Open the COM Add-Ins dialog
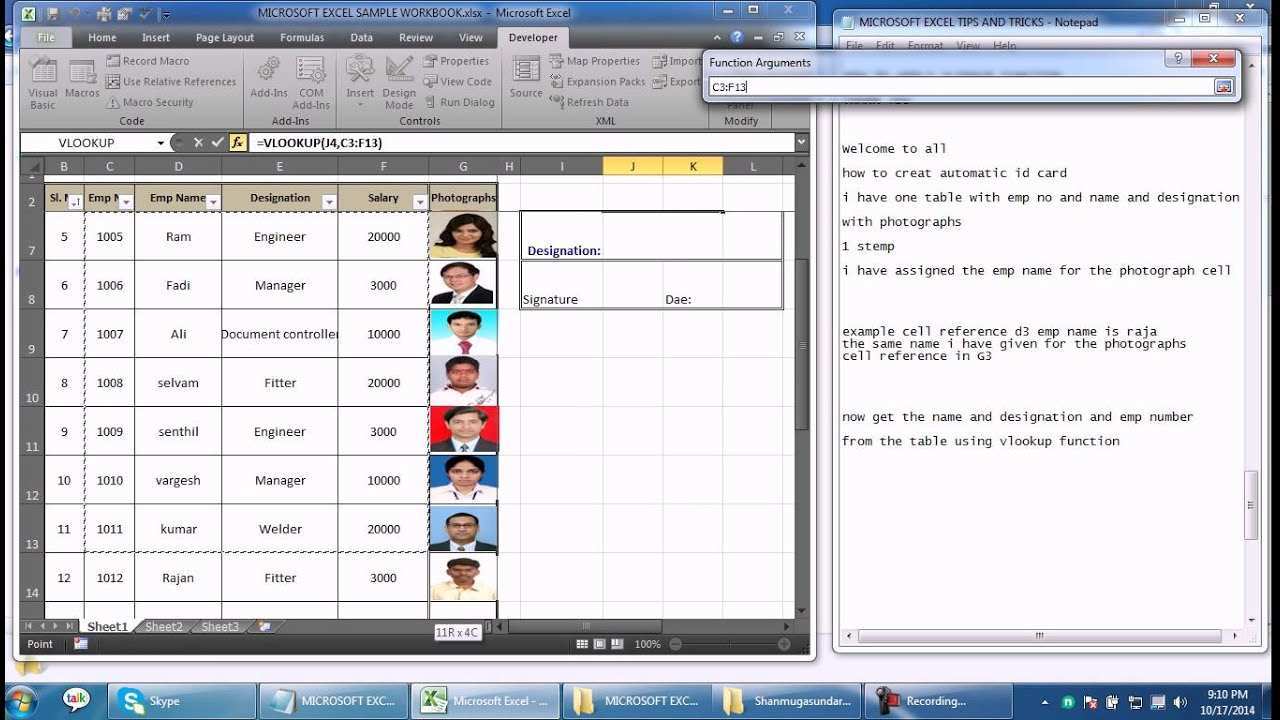 311,82
